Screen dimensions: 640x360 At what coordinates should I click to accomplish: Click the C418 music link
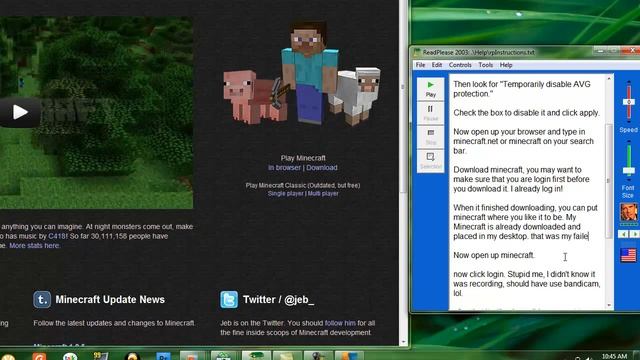(x=57, y=236)
